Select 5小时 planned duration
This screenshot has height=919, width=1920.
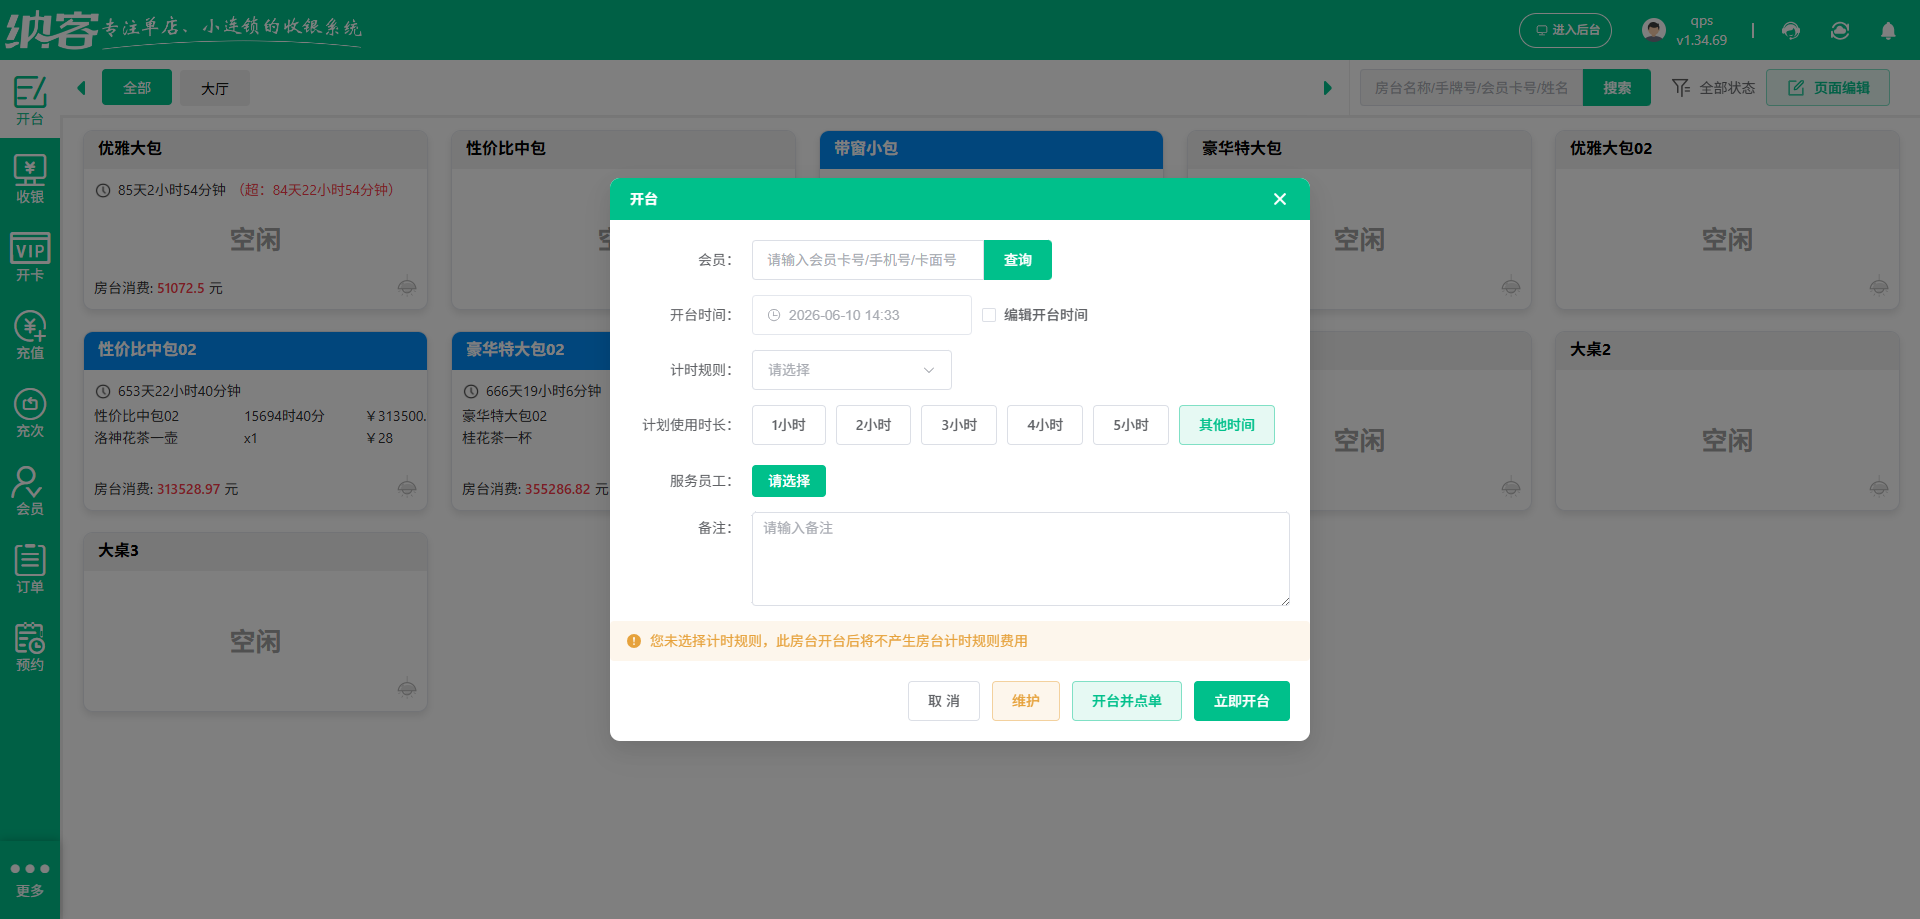[x=1131, y=425]
